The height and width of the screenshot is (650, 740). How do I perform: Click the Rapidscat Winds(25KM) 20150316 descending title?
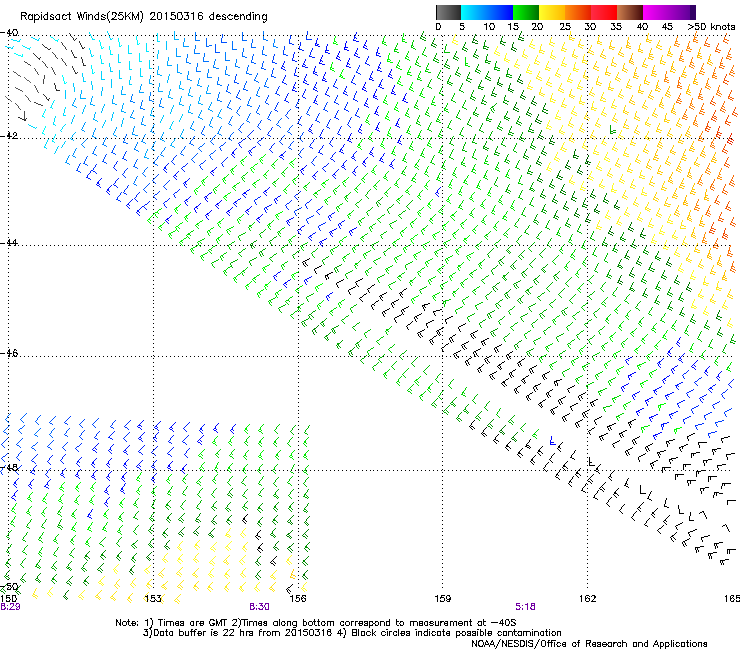[x=143, y=16]
